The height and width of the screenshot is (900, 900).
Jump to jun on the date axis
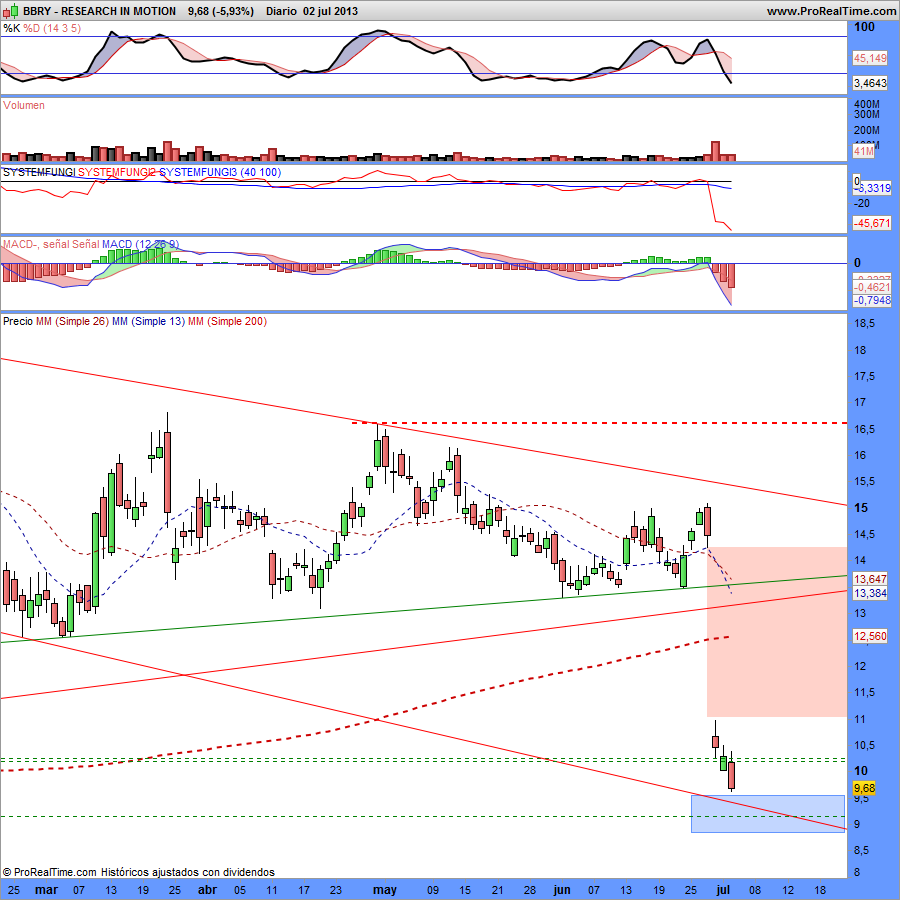pyautogui.click(x=562, y=890)
